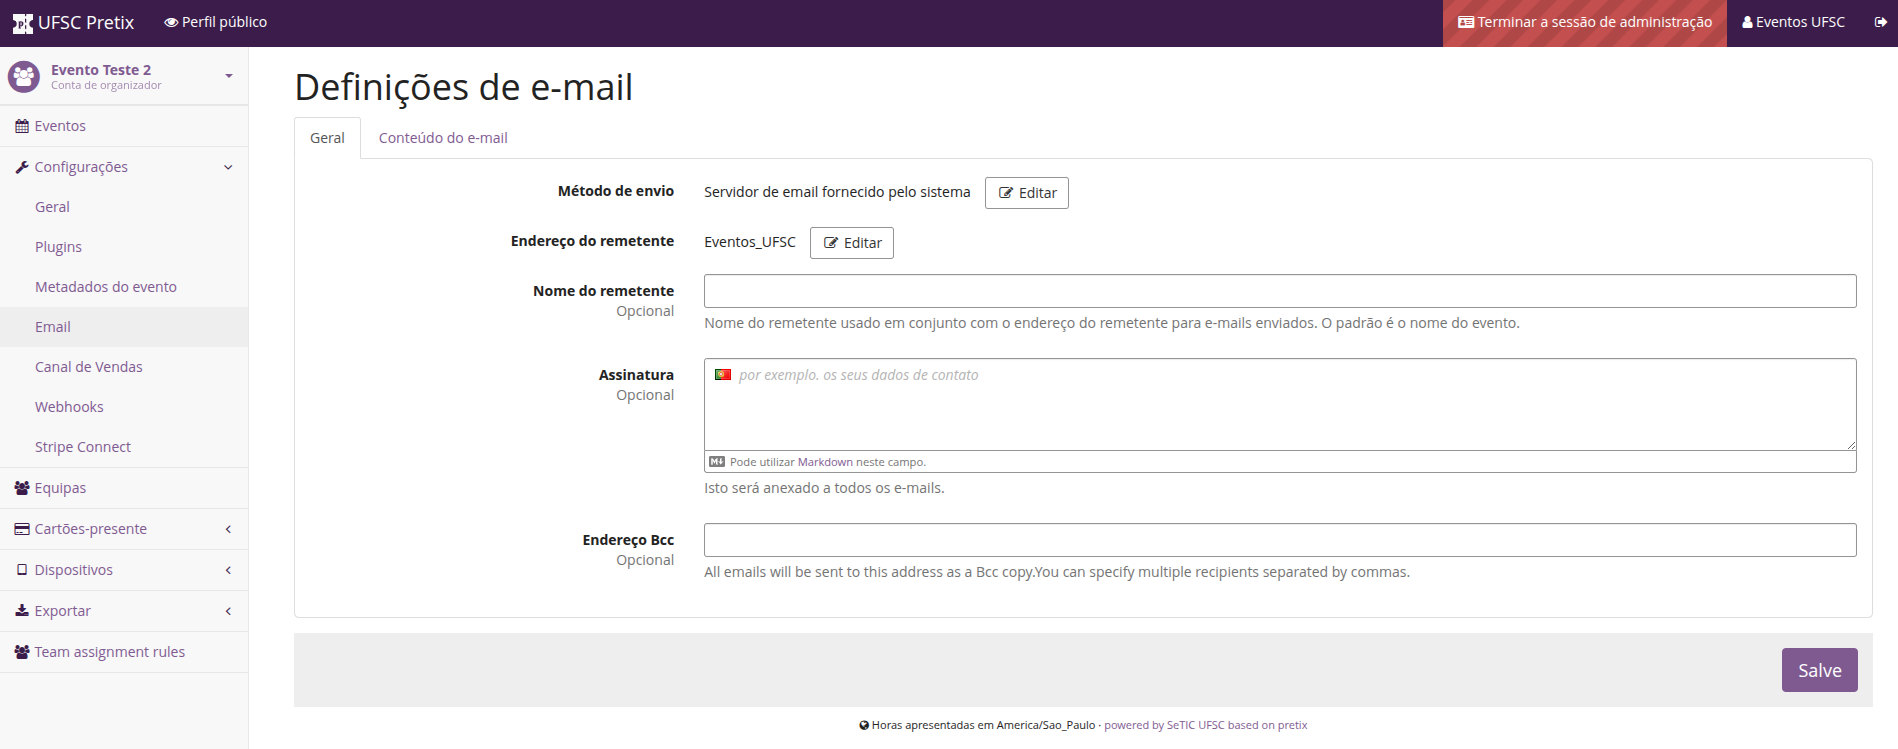
Task: Select the Email sidebar item
Action: pos(124,327)
